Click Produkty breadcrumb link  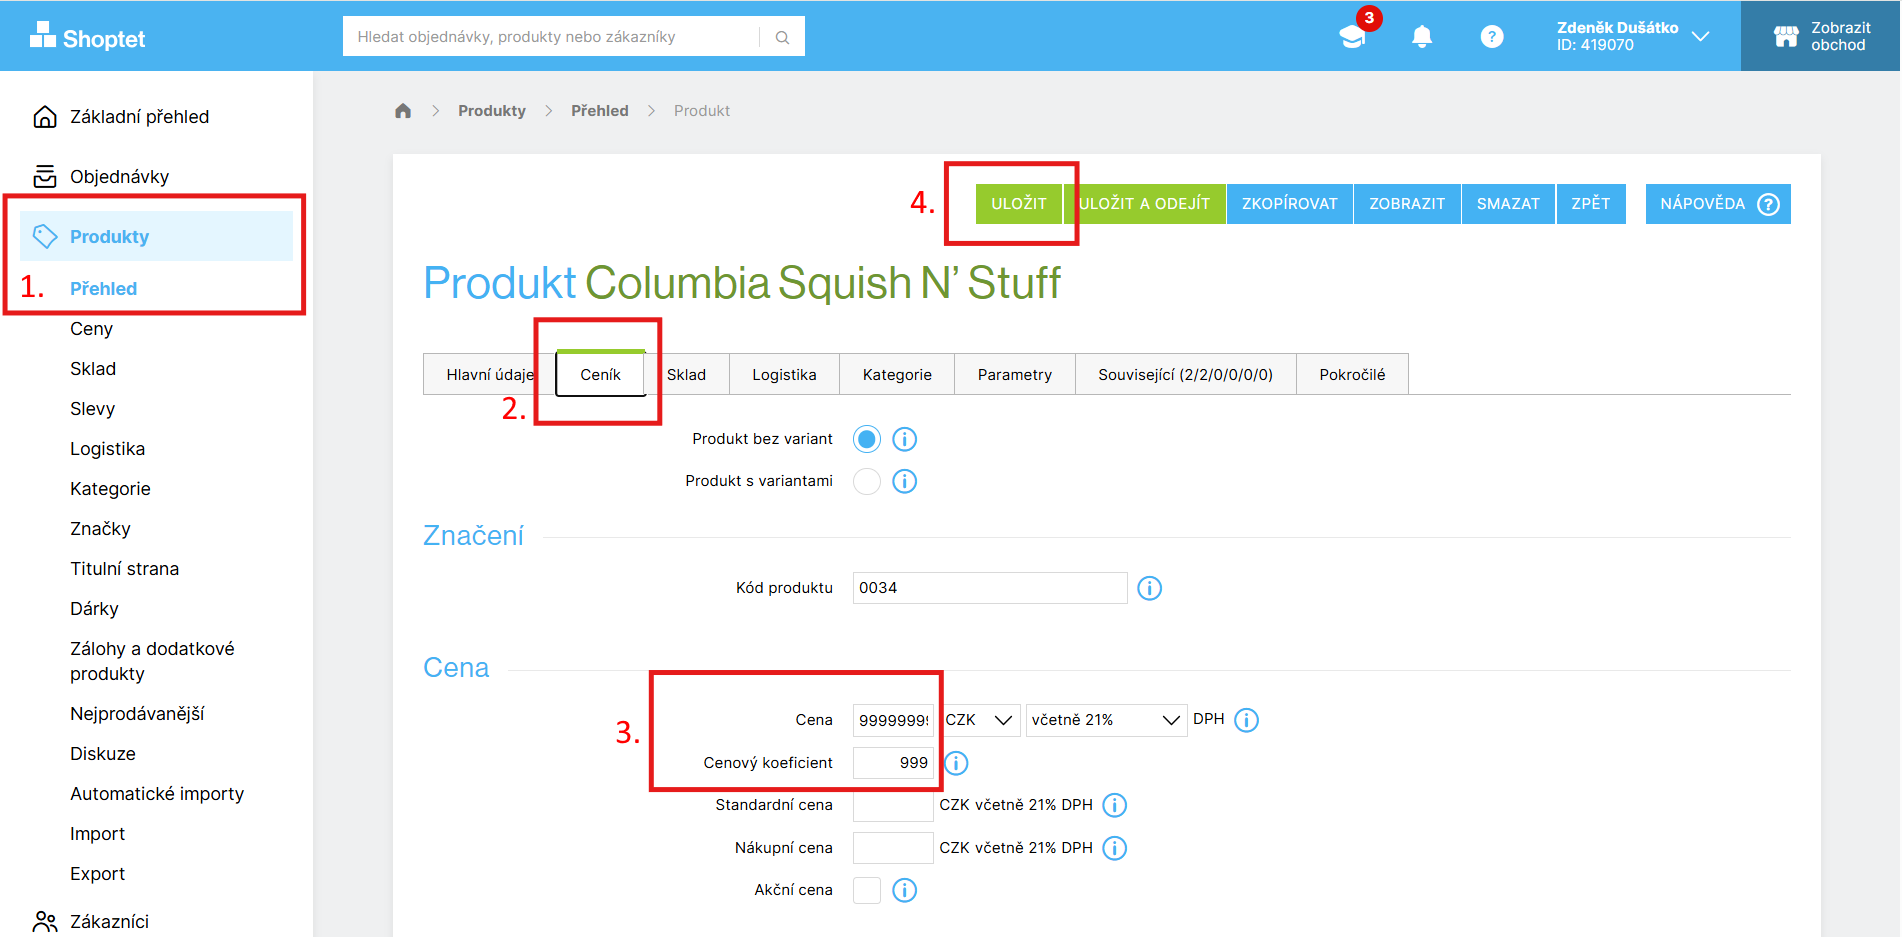point(492,111)
